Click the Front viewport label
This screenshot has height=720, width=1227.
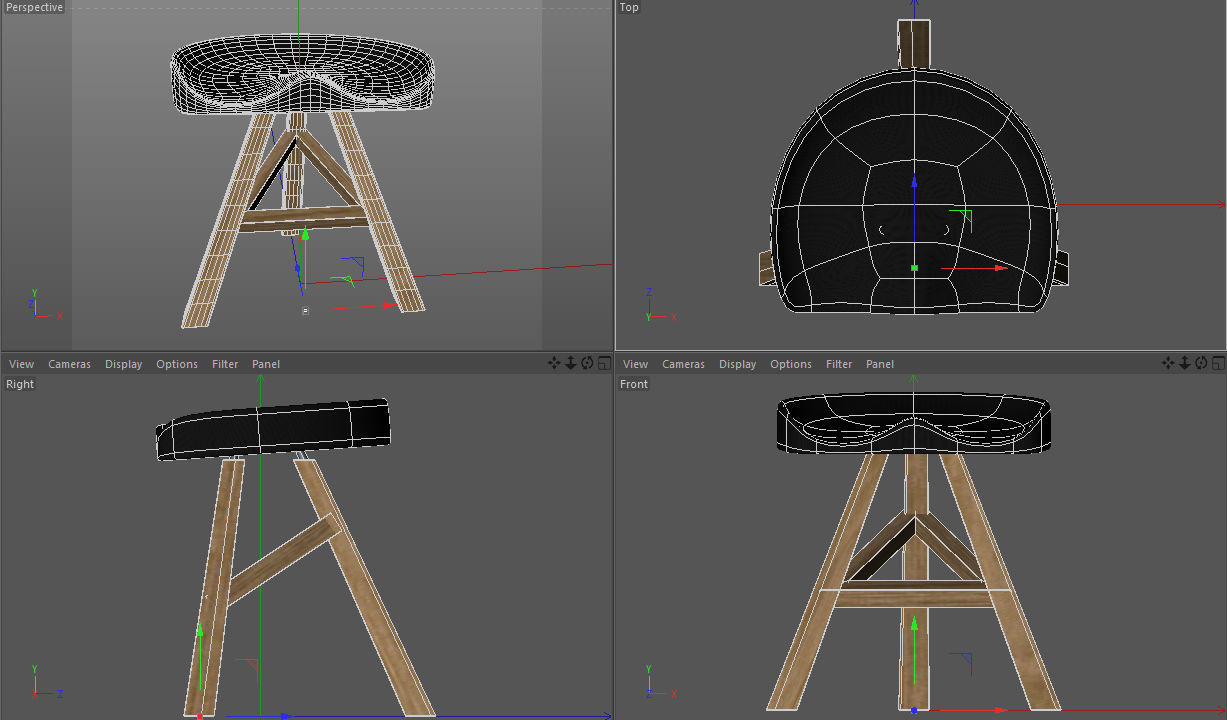click(634, 384)
